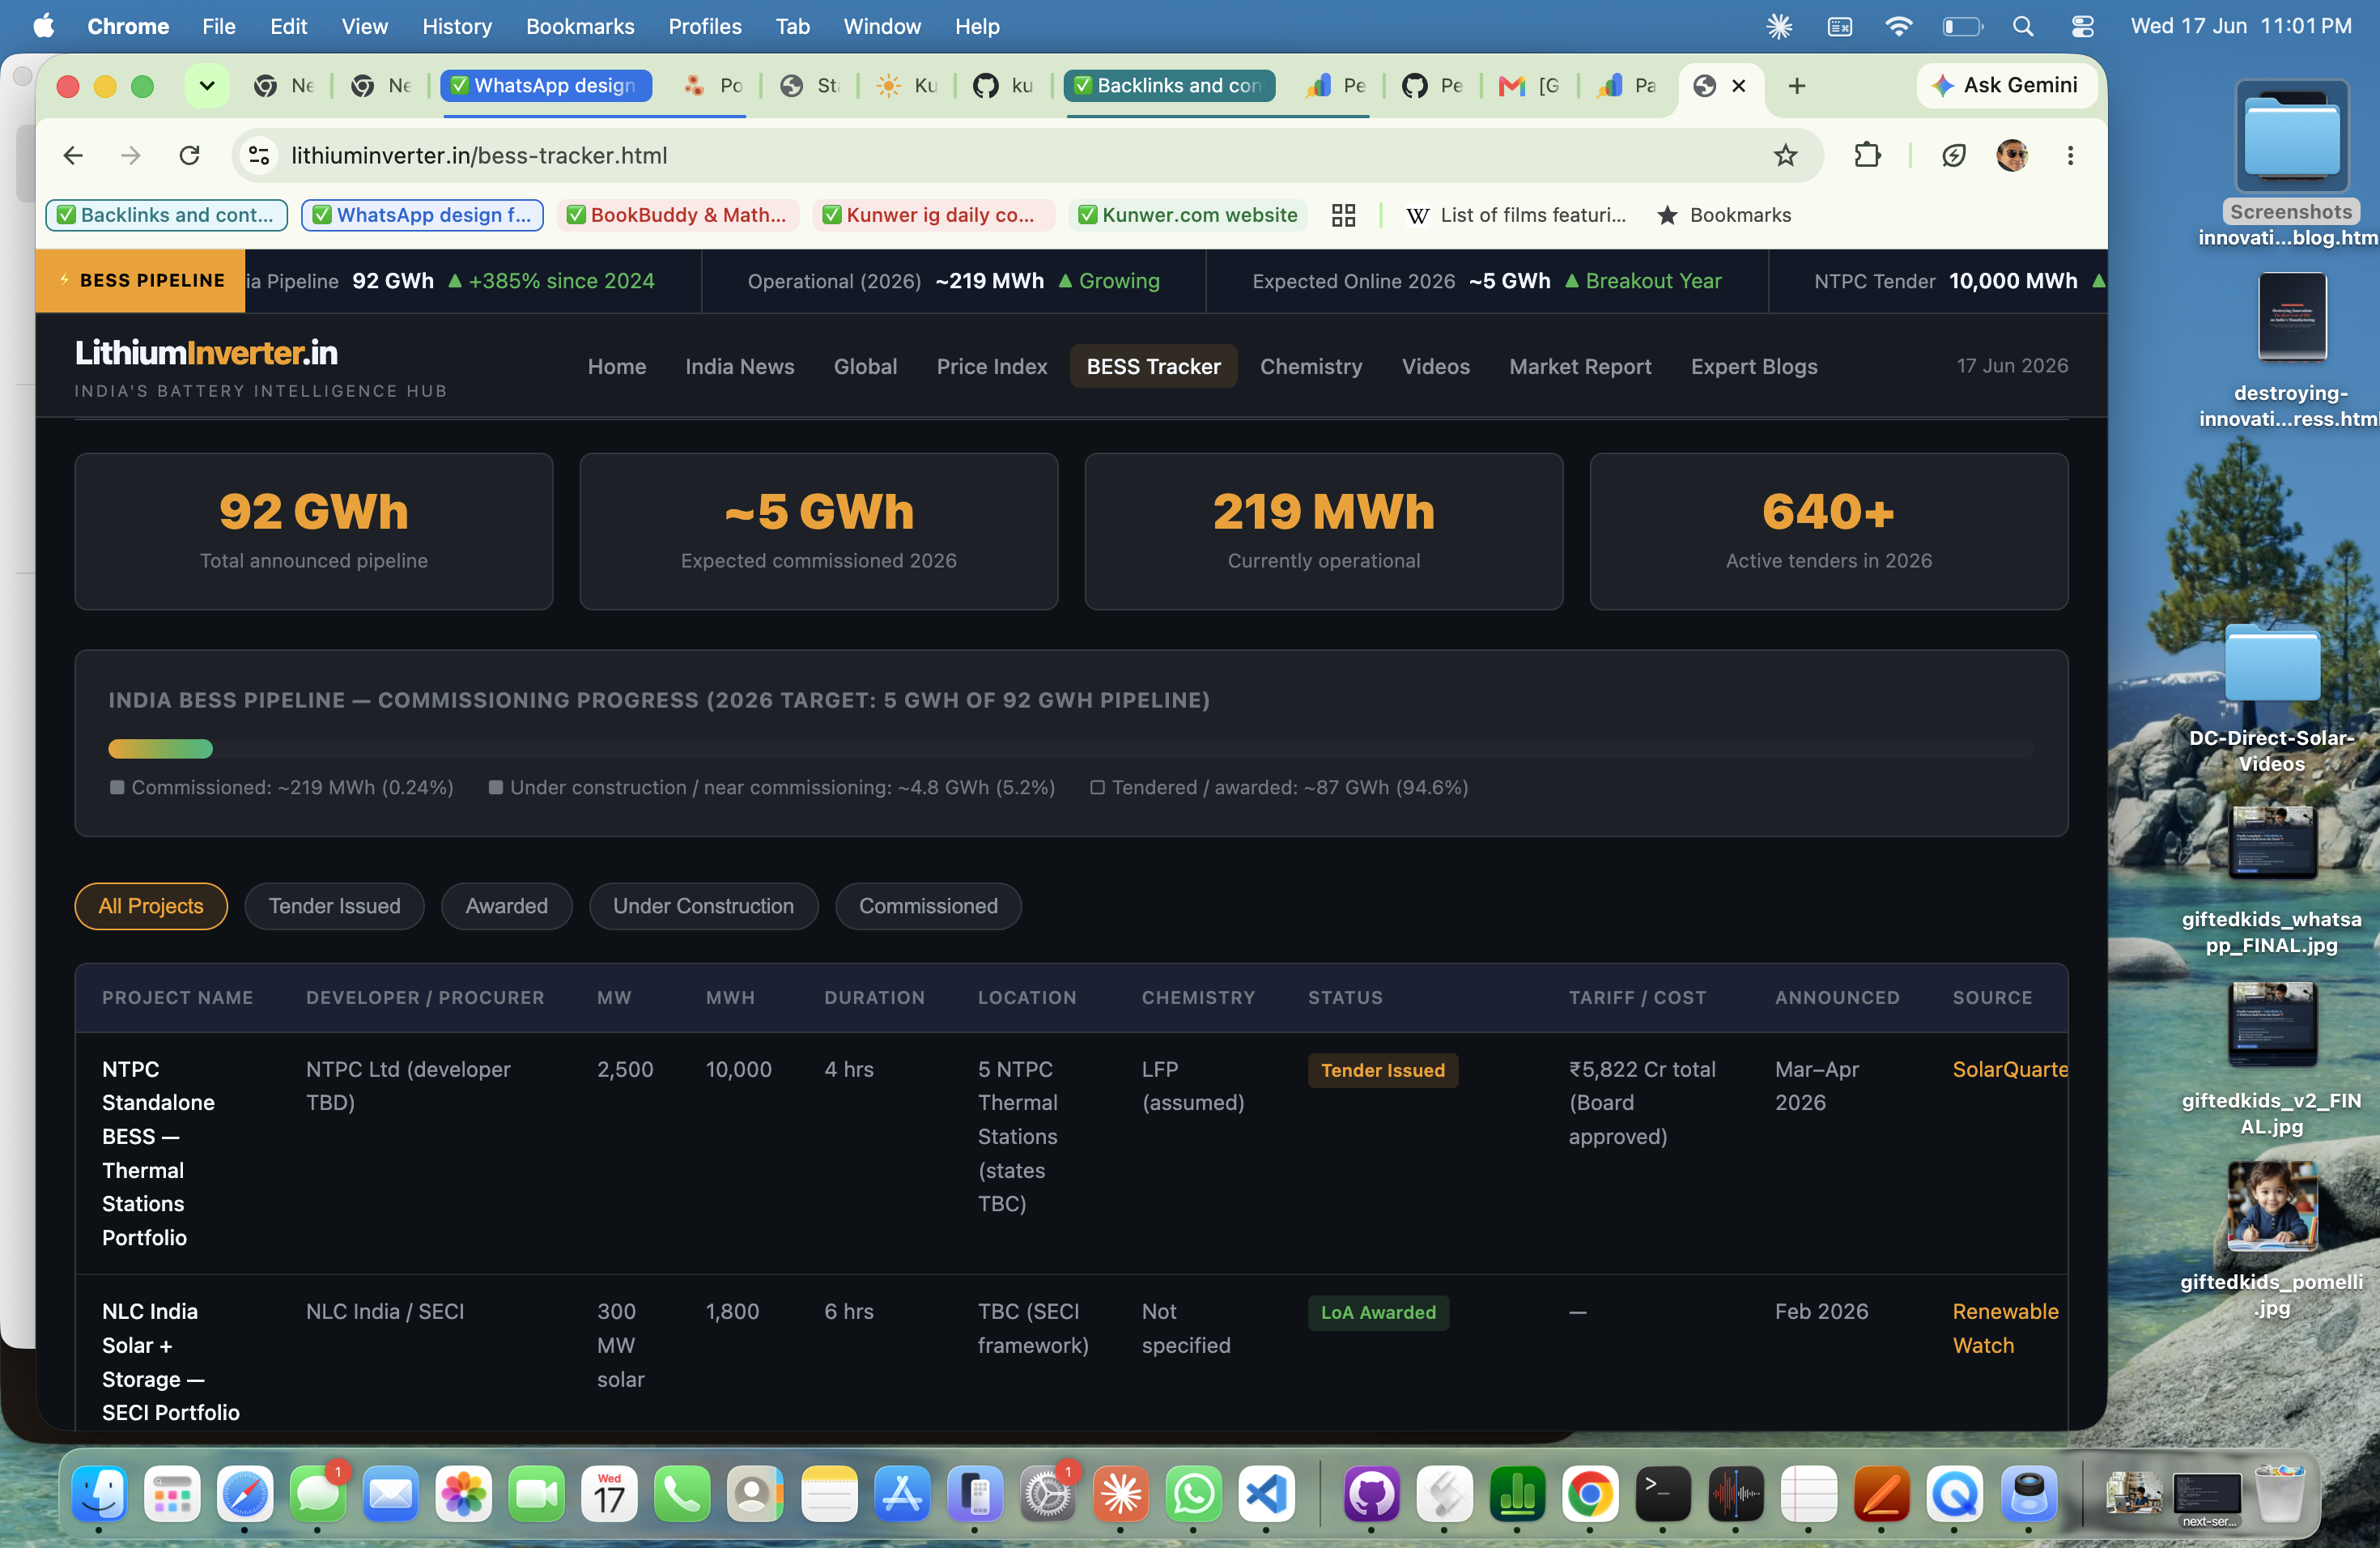Open the Bookmarks star folder
2380x1548 pixels.
[x=1724, y=215]
